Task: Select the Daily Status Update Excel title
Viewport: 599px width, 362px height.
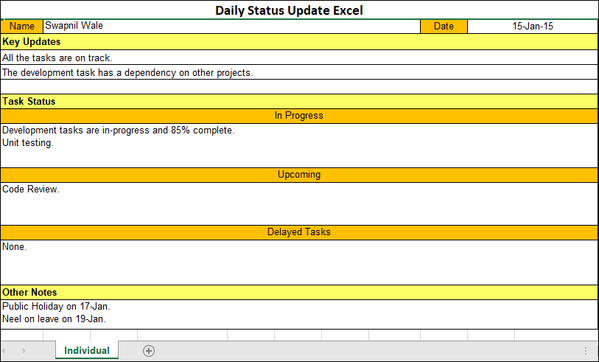Action: coord(289,10)
